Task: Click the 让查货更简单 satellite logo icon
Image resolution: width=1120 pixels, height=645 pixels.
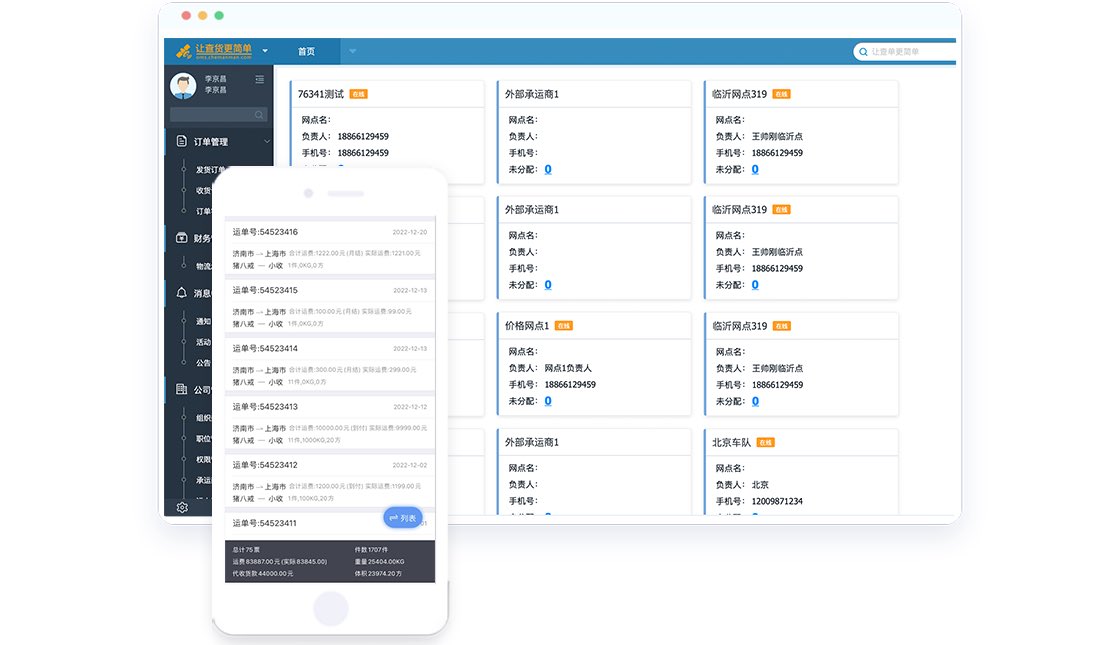Action: click(x=184, y=51)
